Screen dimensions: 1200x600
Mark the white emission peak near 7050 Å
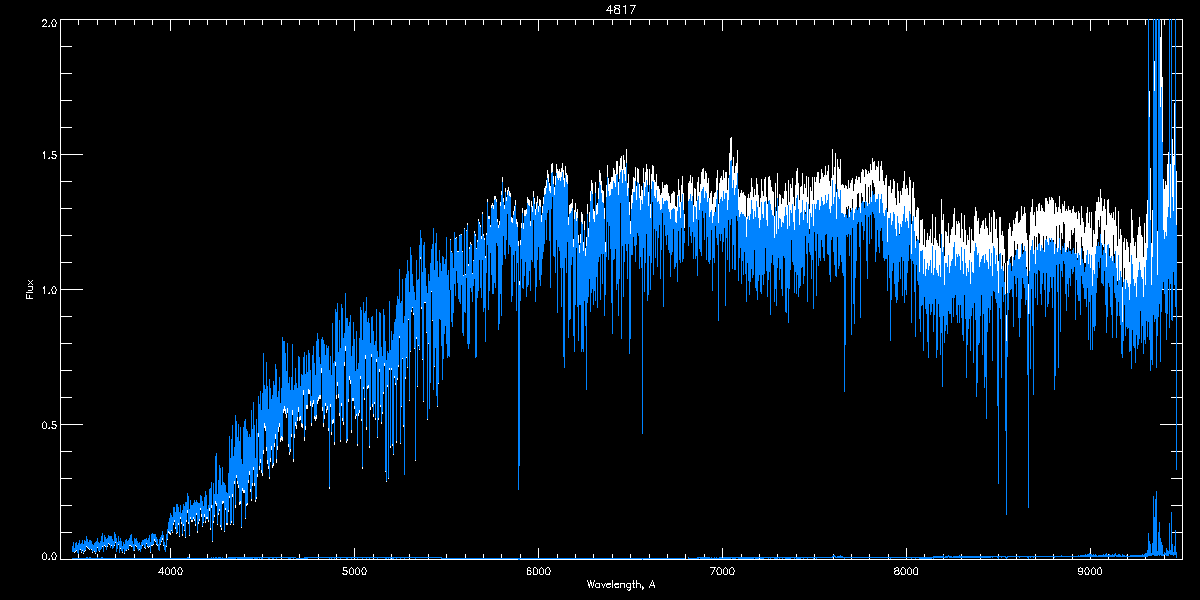[x=731, y=145]
